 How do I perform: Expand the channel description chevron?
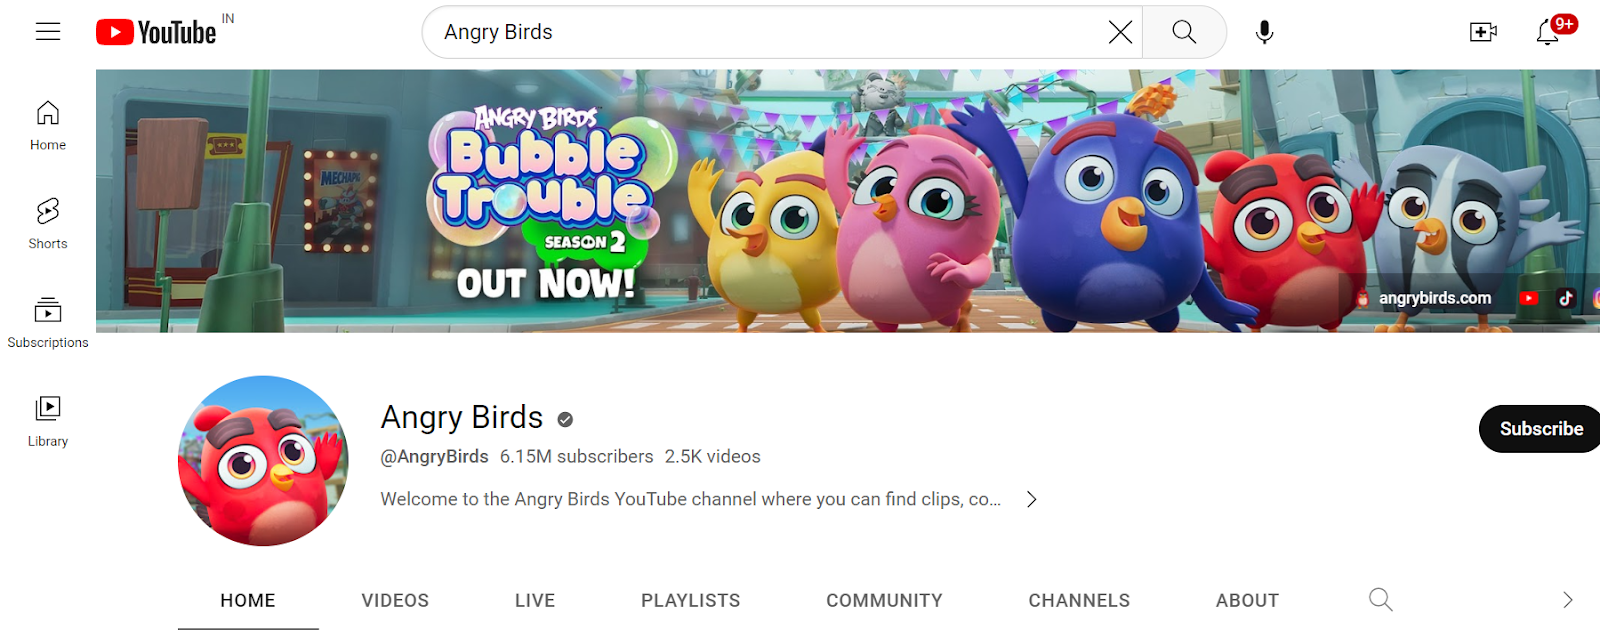[1032, 499]
